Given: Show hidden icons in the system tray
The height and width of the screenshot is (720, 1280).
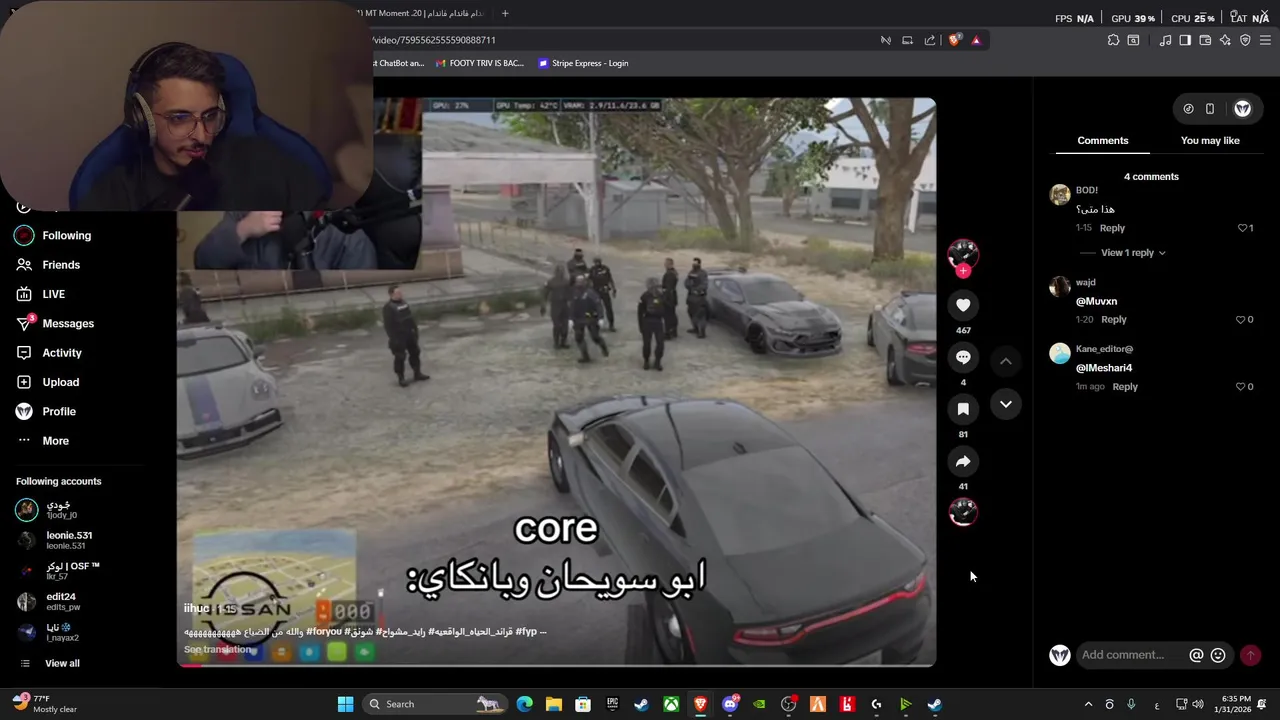Looking at the screenshot, I should 1089,704.
